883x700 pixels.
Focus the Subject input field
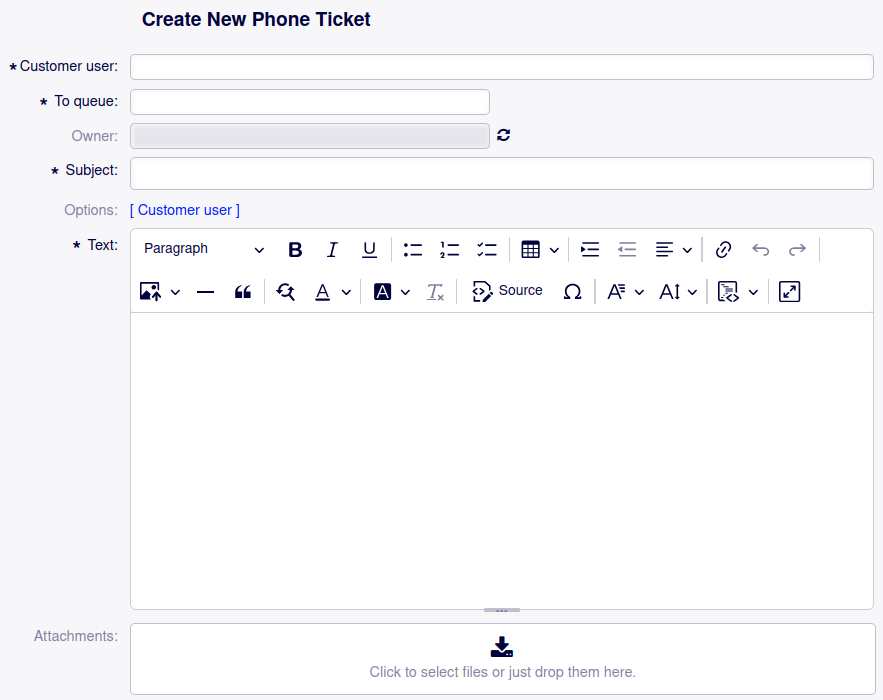click(x=502, y=173)
